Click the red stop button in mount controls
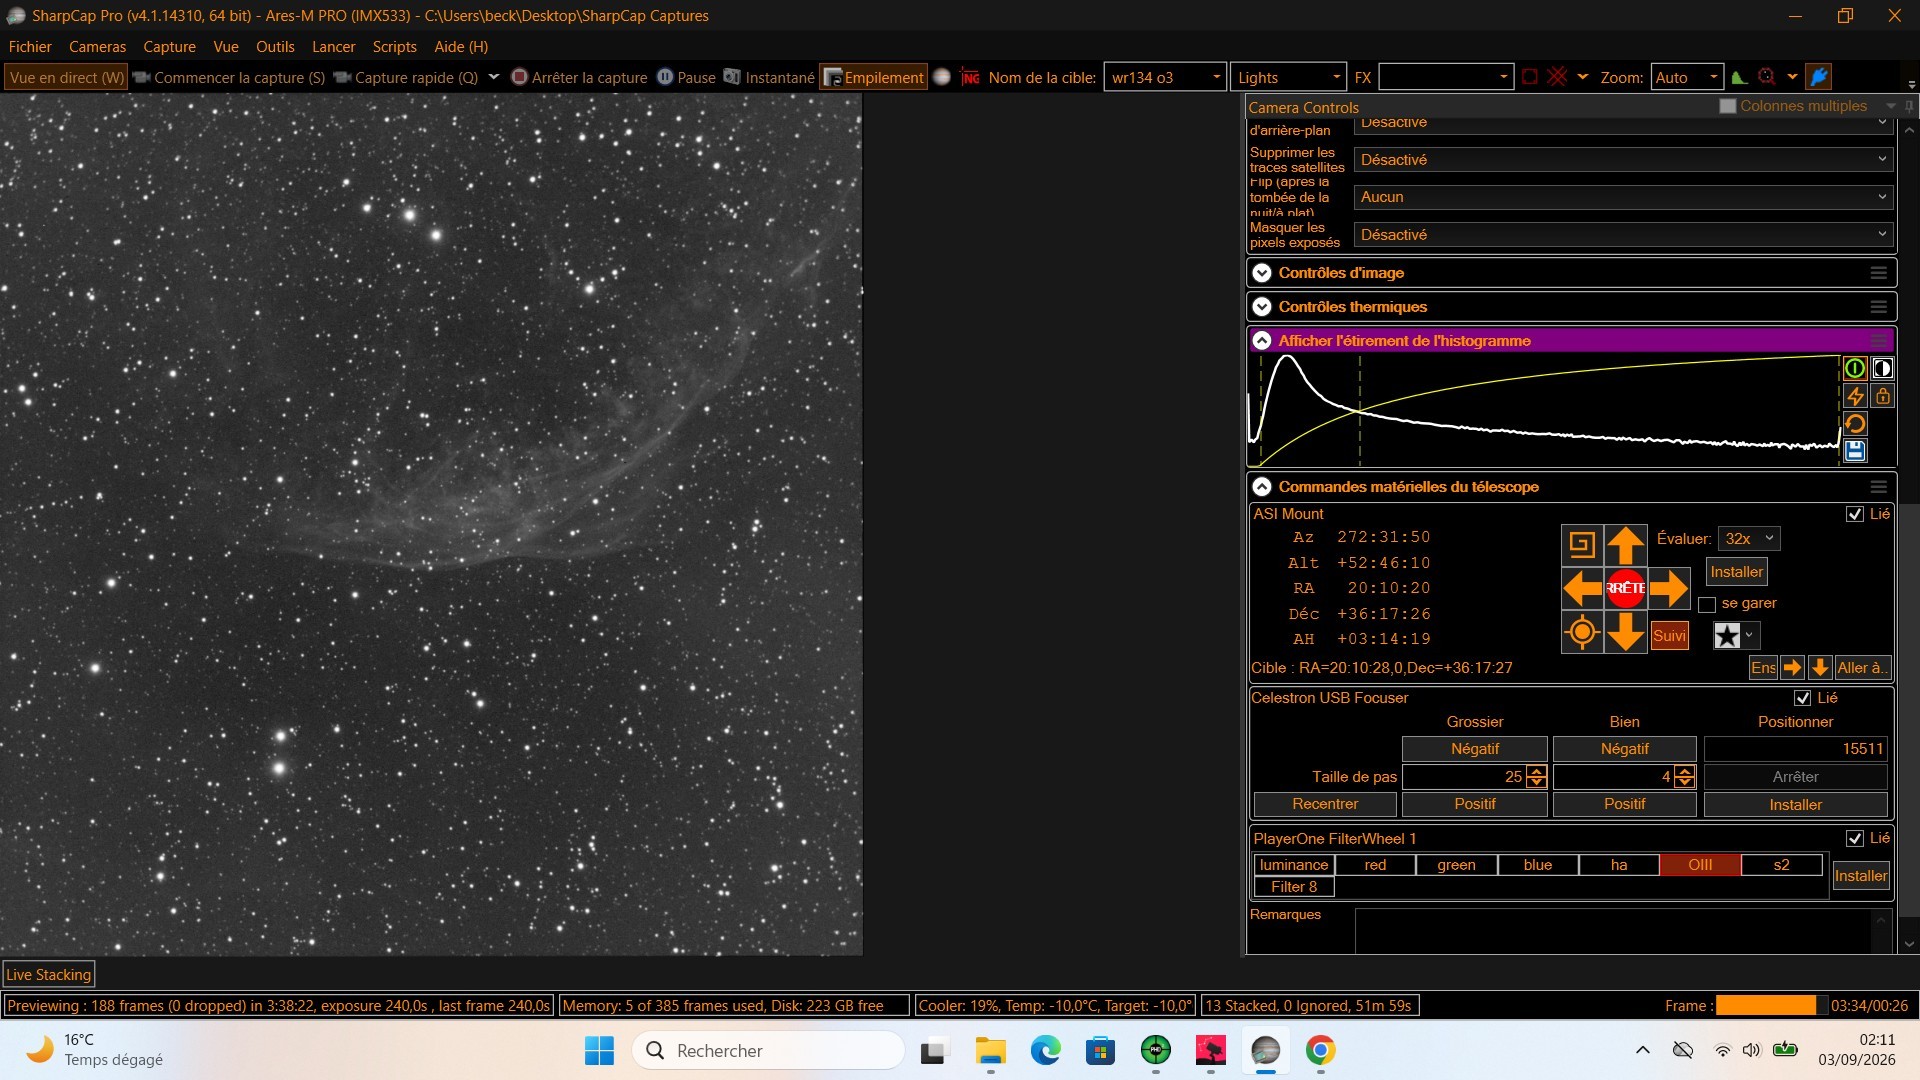Viewport: 1920px width, 1080px height. pyautogui.click(x=1625, y=588)
